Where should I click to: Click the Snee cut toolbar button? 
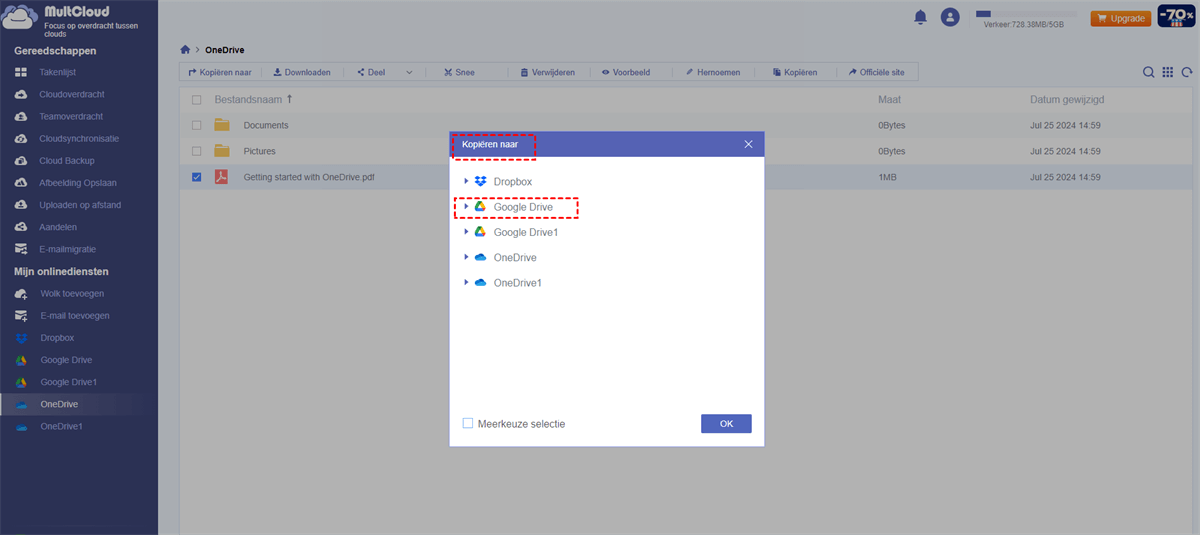coord(458,72)
